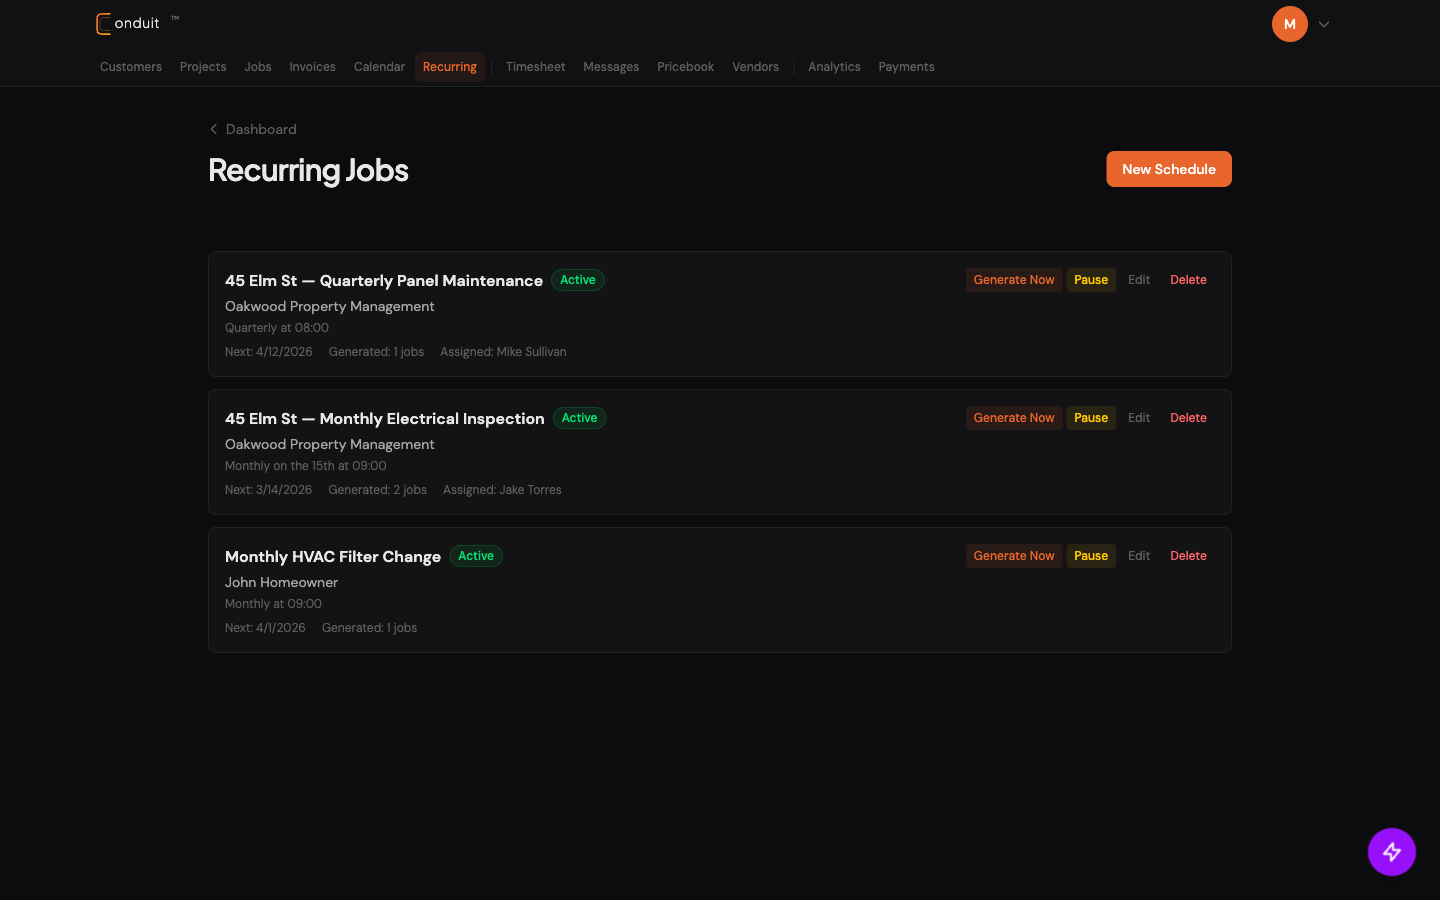This screenshot has height=900, width=1440.
Task: Generate Now for Quarterly Panel Maintenance
Action: pos(1014,280)
